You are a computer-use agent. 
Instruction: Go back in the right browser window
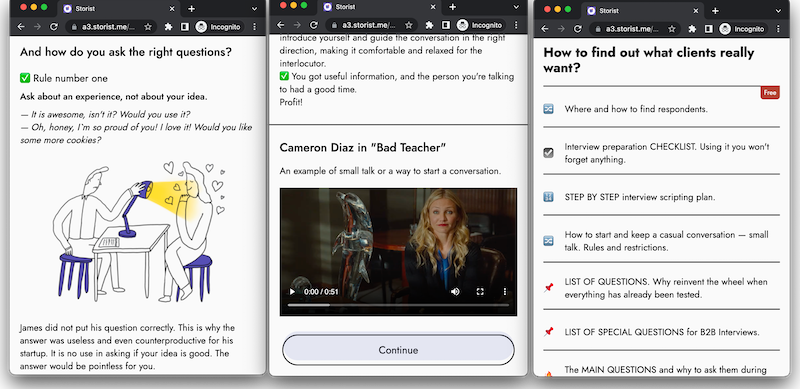[x=544, y=29]
